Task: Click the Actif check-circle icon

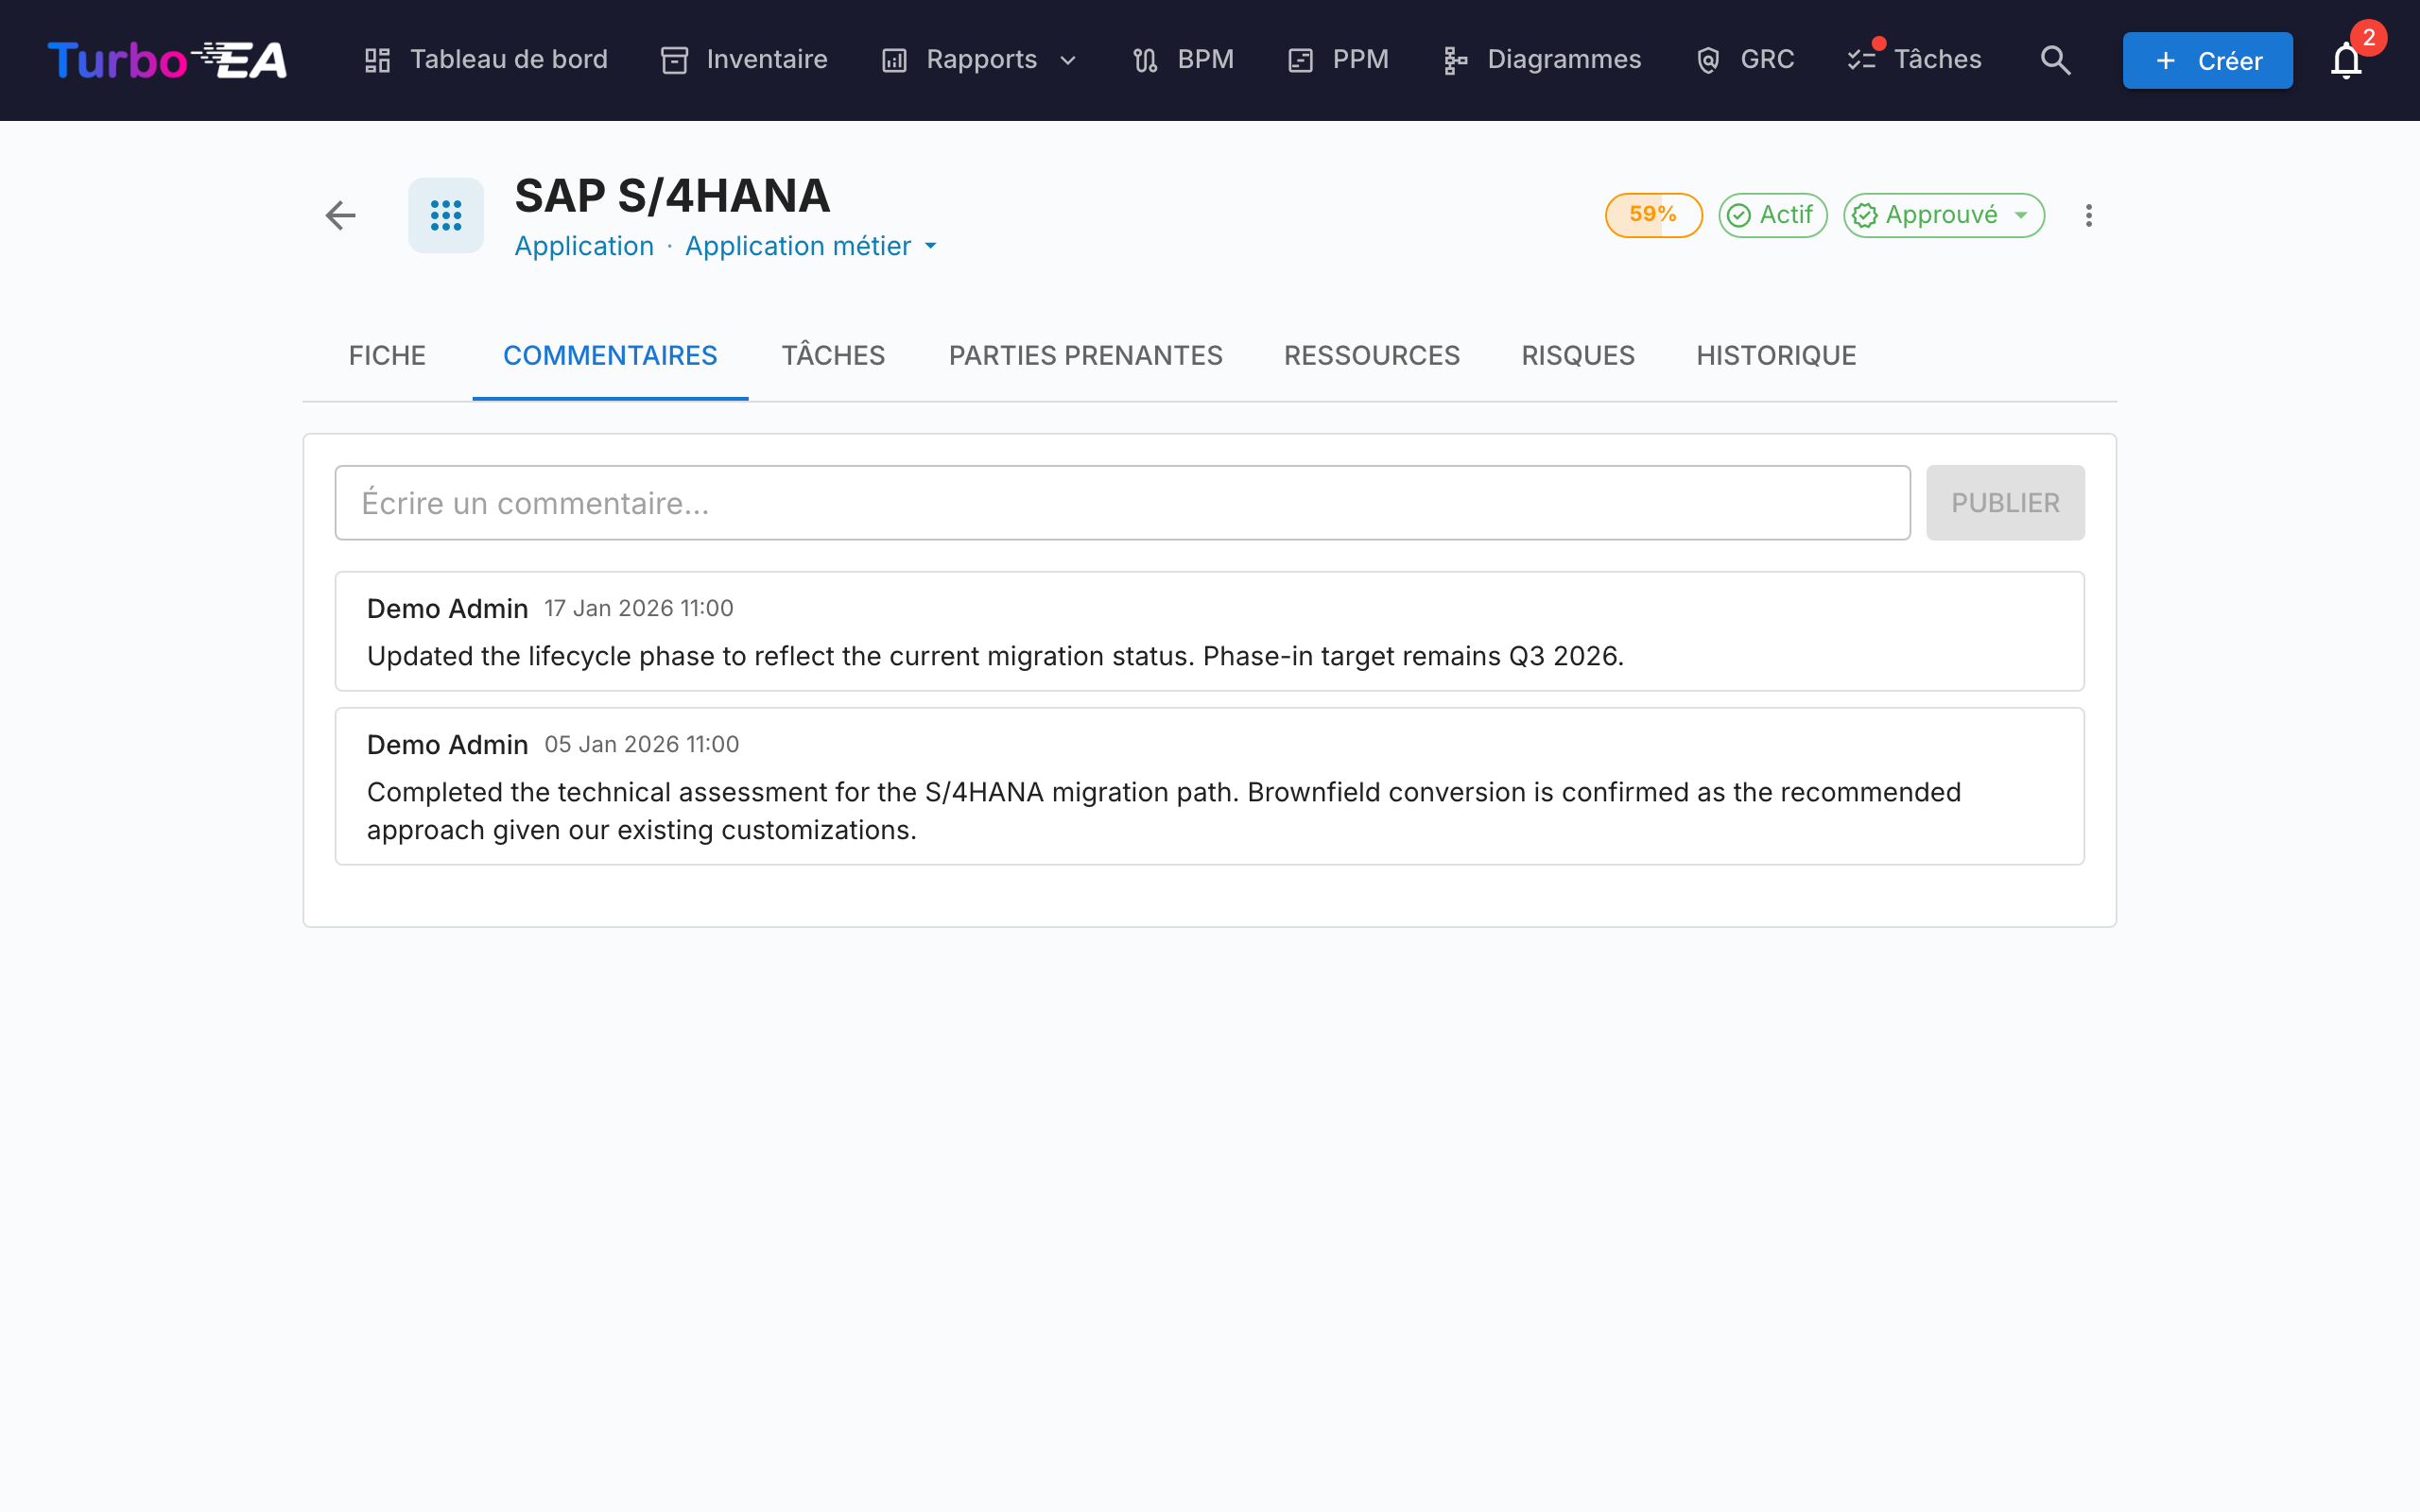Action: 1739,215
